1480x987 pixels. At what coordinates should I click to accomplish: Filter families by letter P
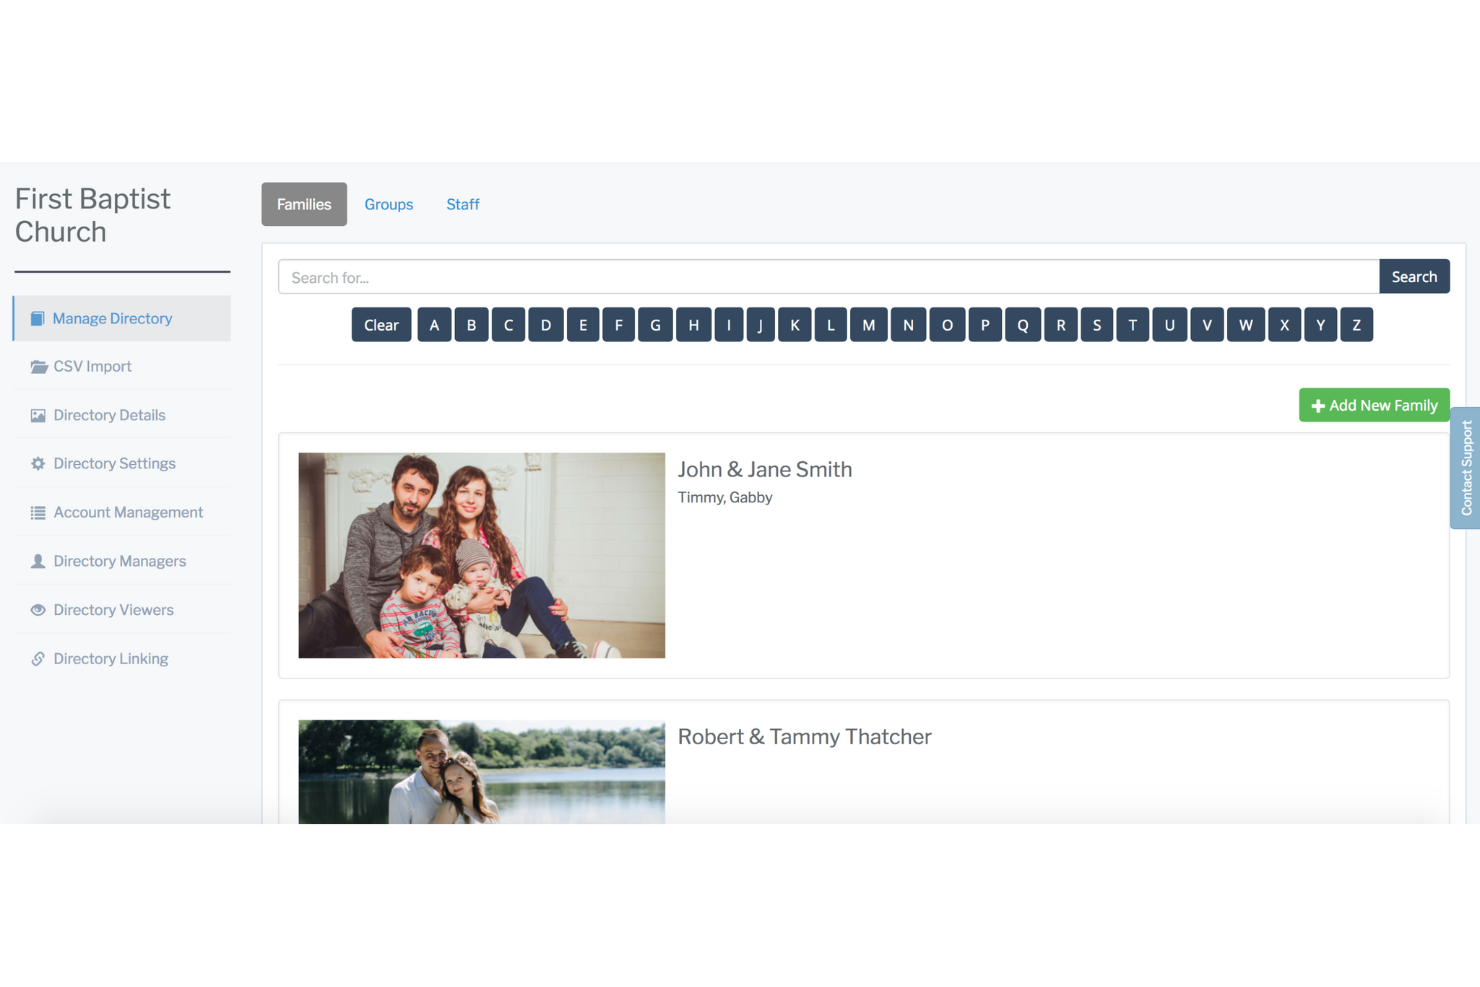[x=985, y=325]
